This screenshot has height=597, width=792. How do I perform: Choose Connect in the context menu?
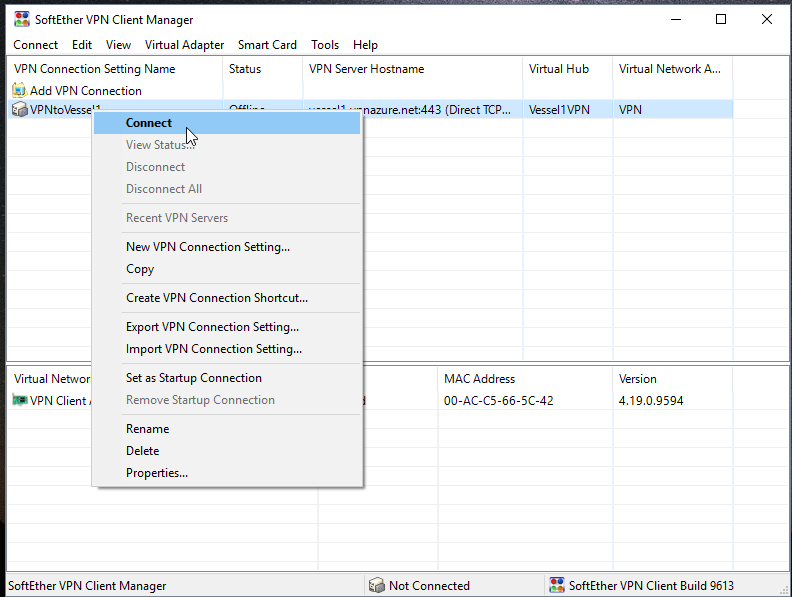click(x=227, y=123)
